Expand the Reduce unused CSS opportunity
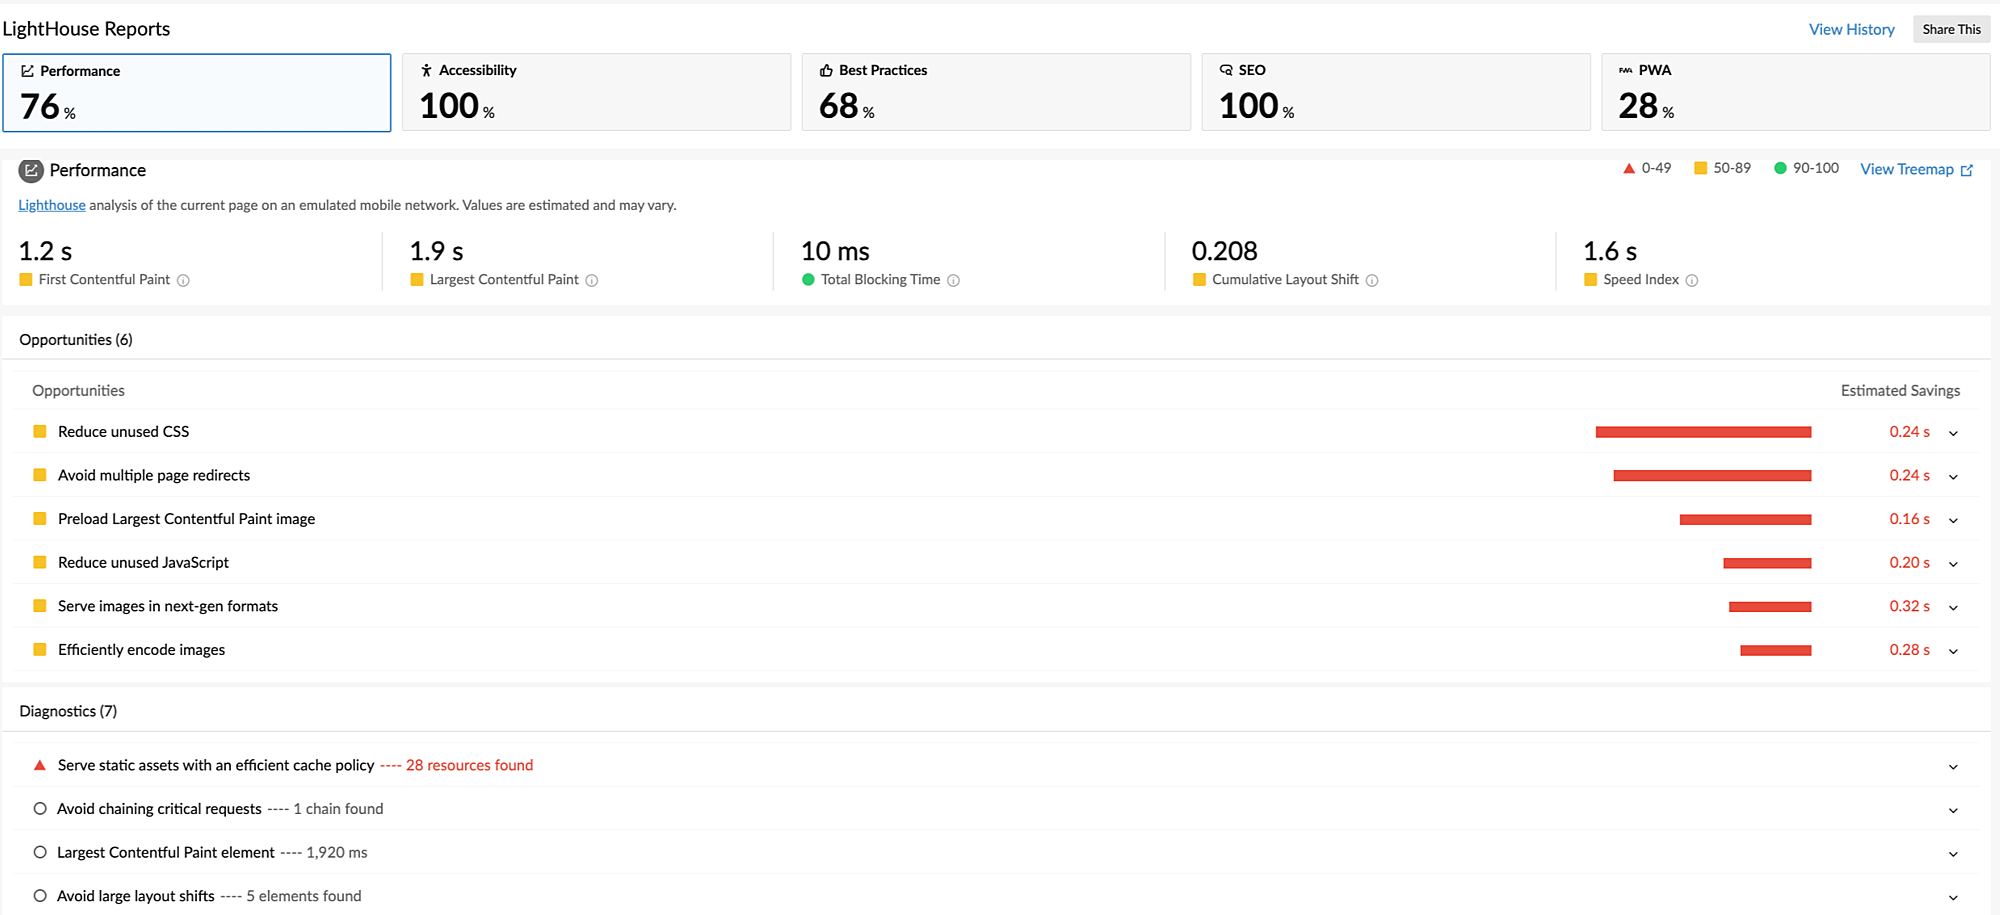Screen dimensions: 2000x915 click(1953, 432)
